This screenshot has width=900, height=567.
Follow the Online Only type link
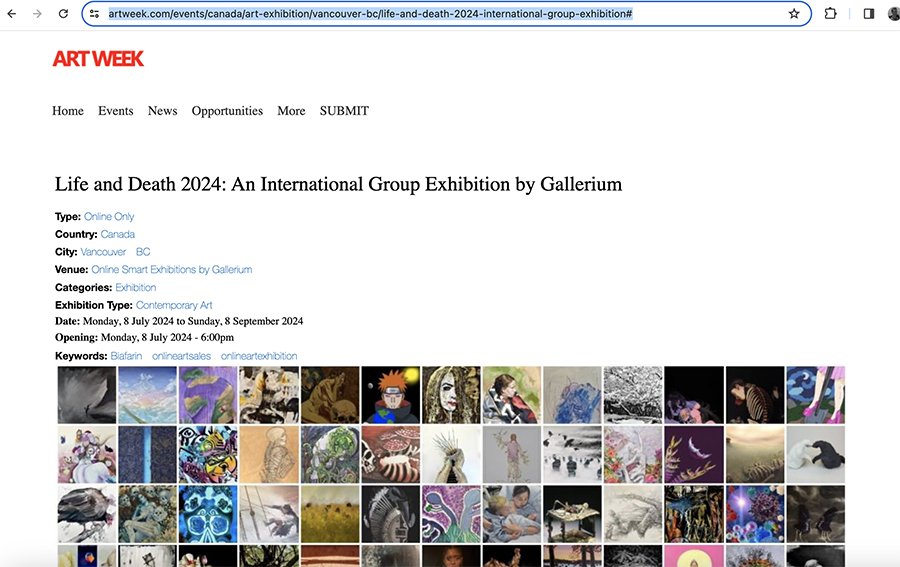(x=109, y=216)
